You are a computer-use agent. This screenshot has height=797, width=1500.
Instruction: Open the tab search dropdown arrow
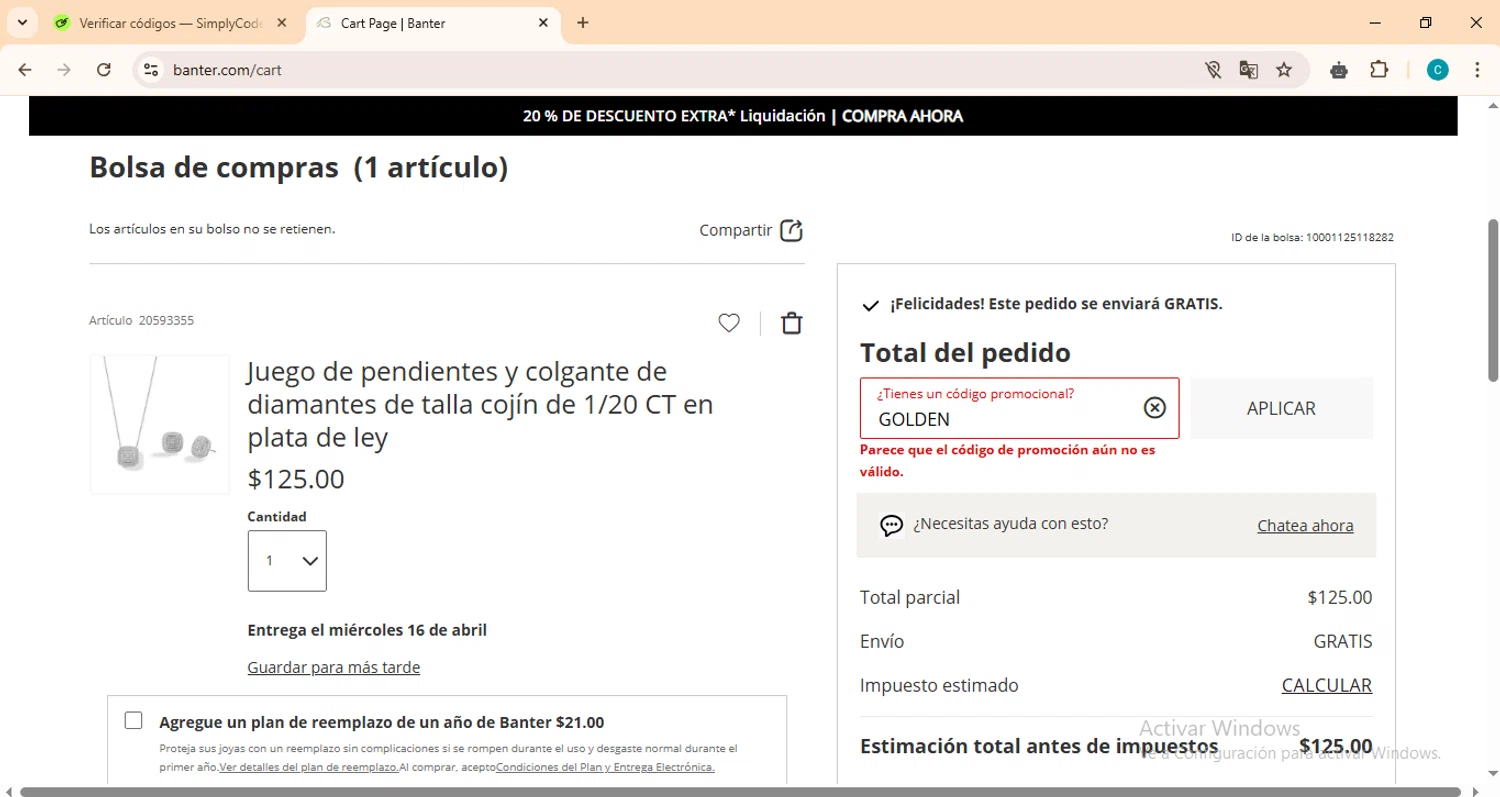[x=22, y=22]
